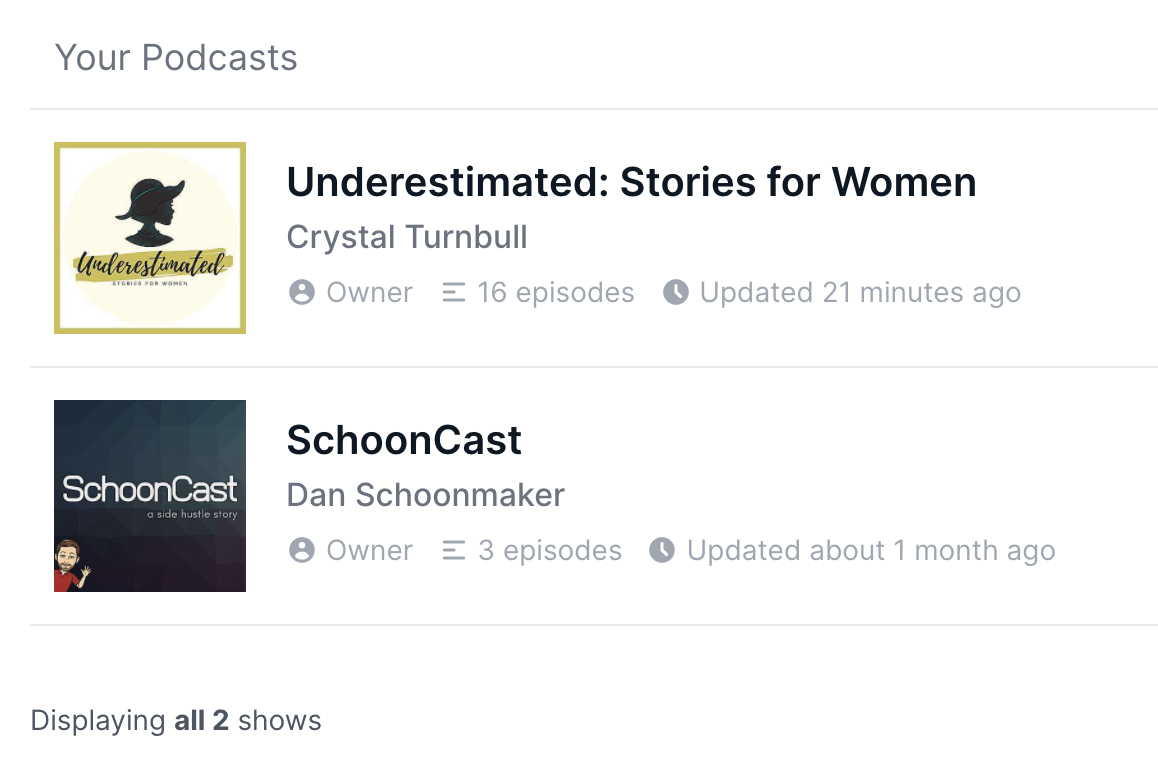Viewport: 1158px width, 774px height.
Task: Open Underestimated: Stories for Women title
Action: [x=631, y=182]
